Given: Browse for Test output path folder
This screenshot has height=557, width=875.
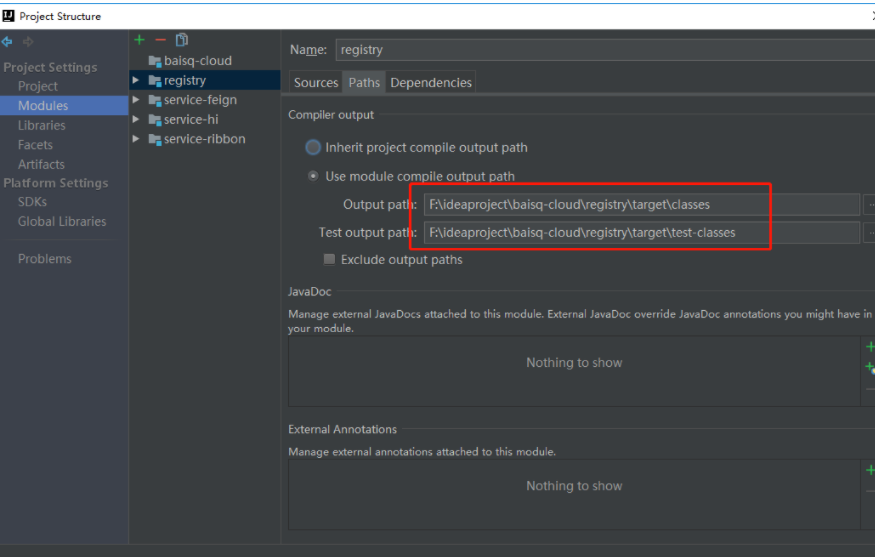Looking at the screenshot, I should [869, 232].
